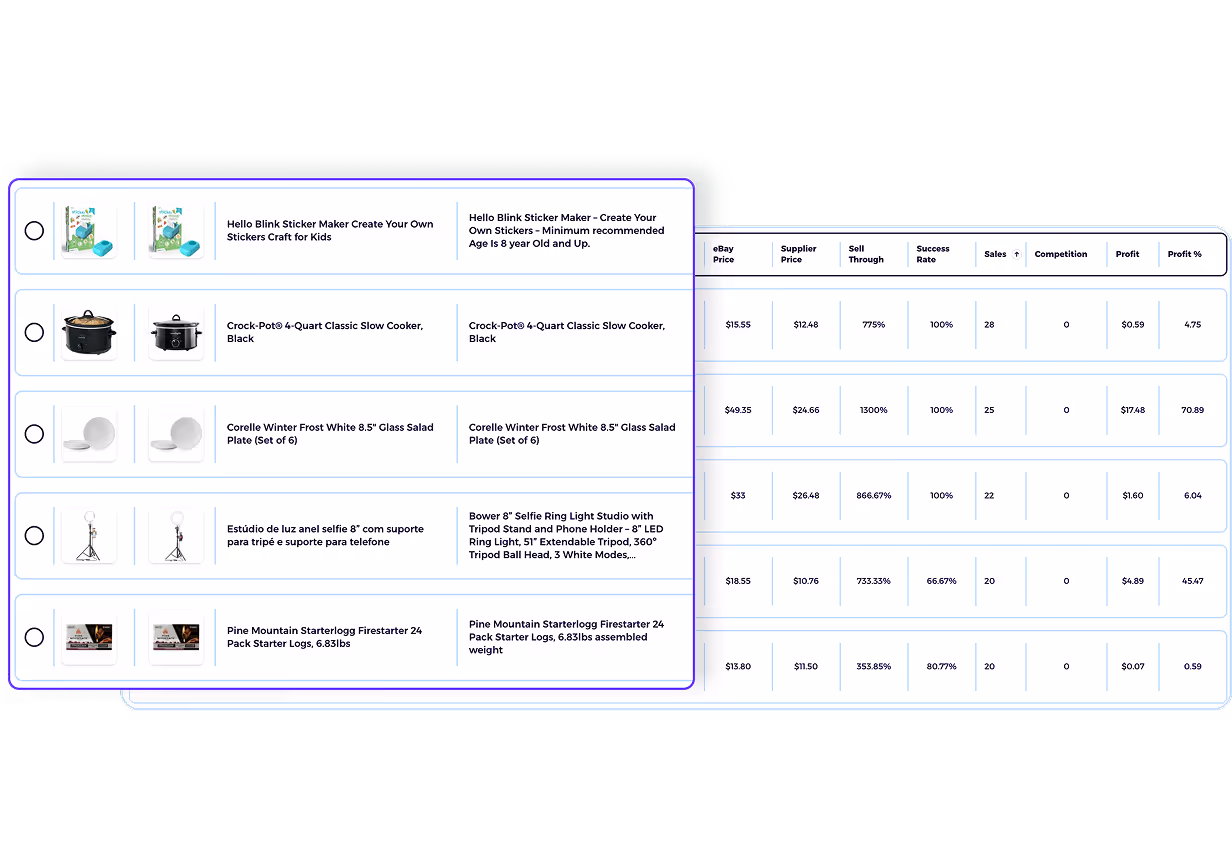Click the eBay price $49.35
Image resolution: width=1232 pixels, height=859 pixels.
[738, 410]
